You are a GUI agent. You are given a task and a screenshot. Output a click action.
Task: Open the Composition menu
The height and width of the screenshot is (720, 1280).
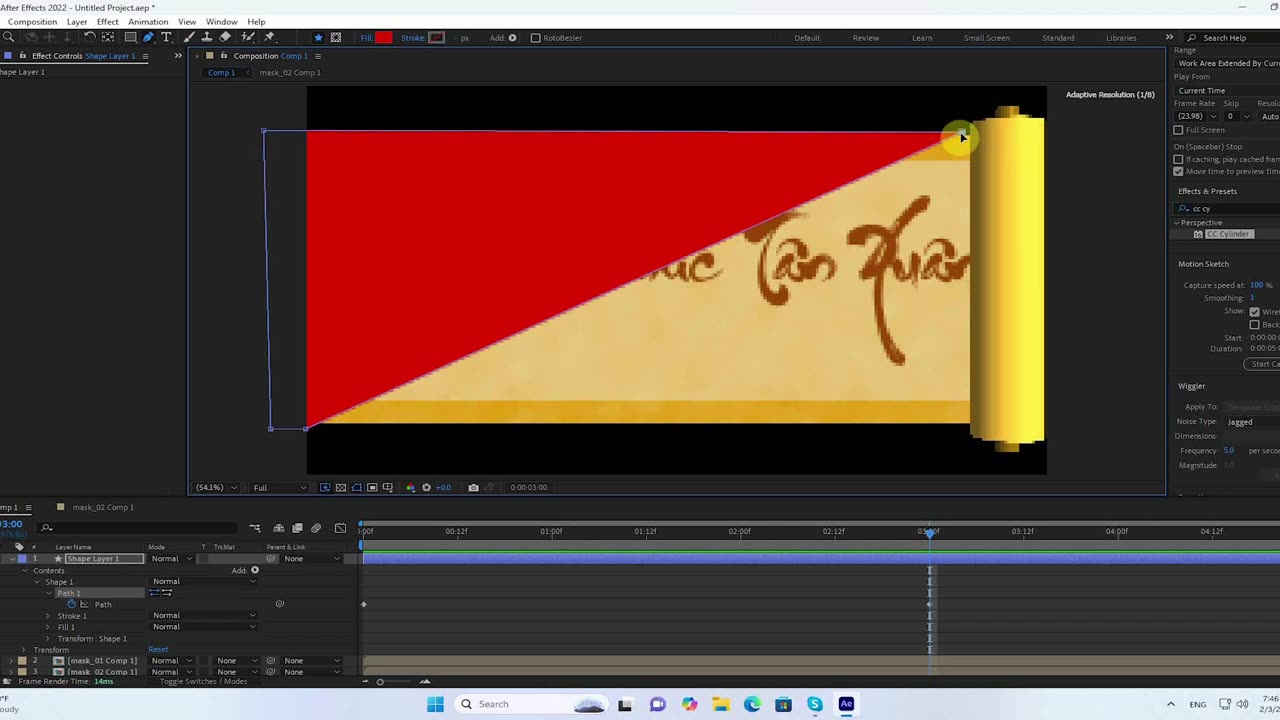[32, 21]
